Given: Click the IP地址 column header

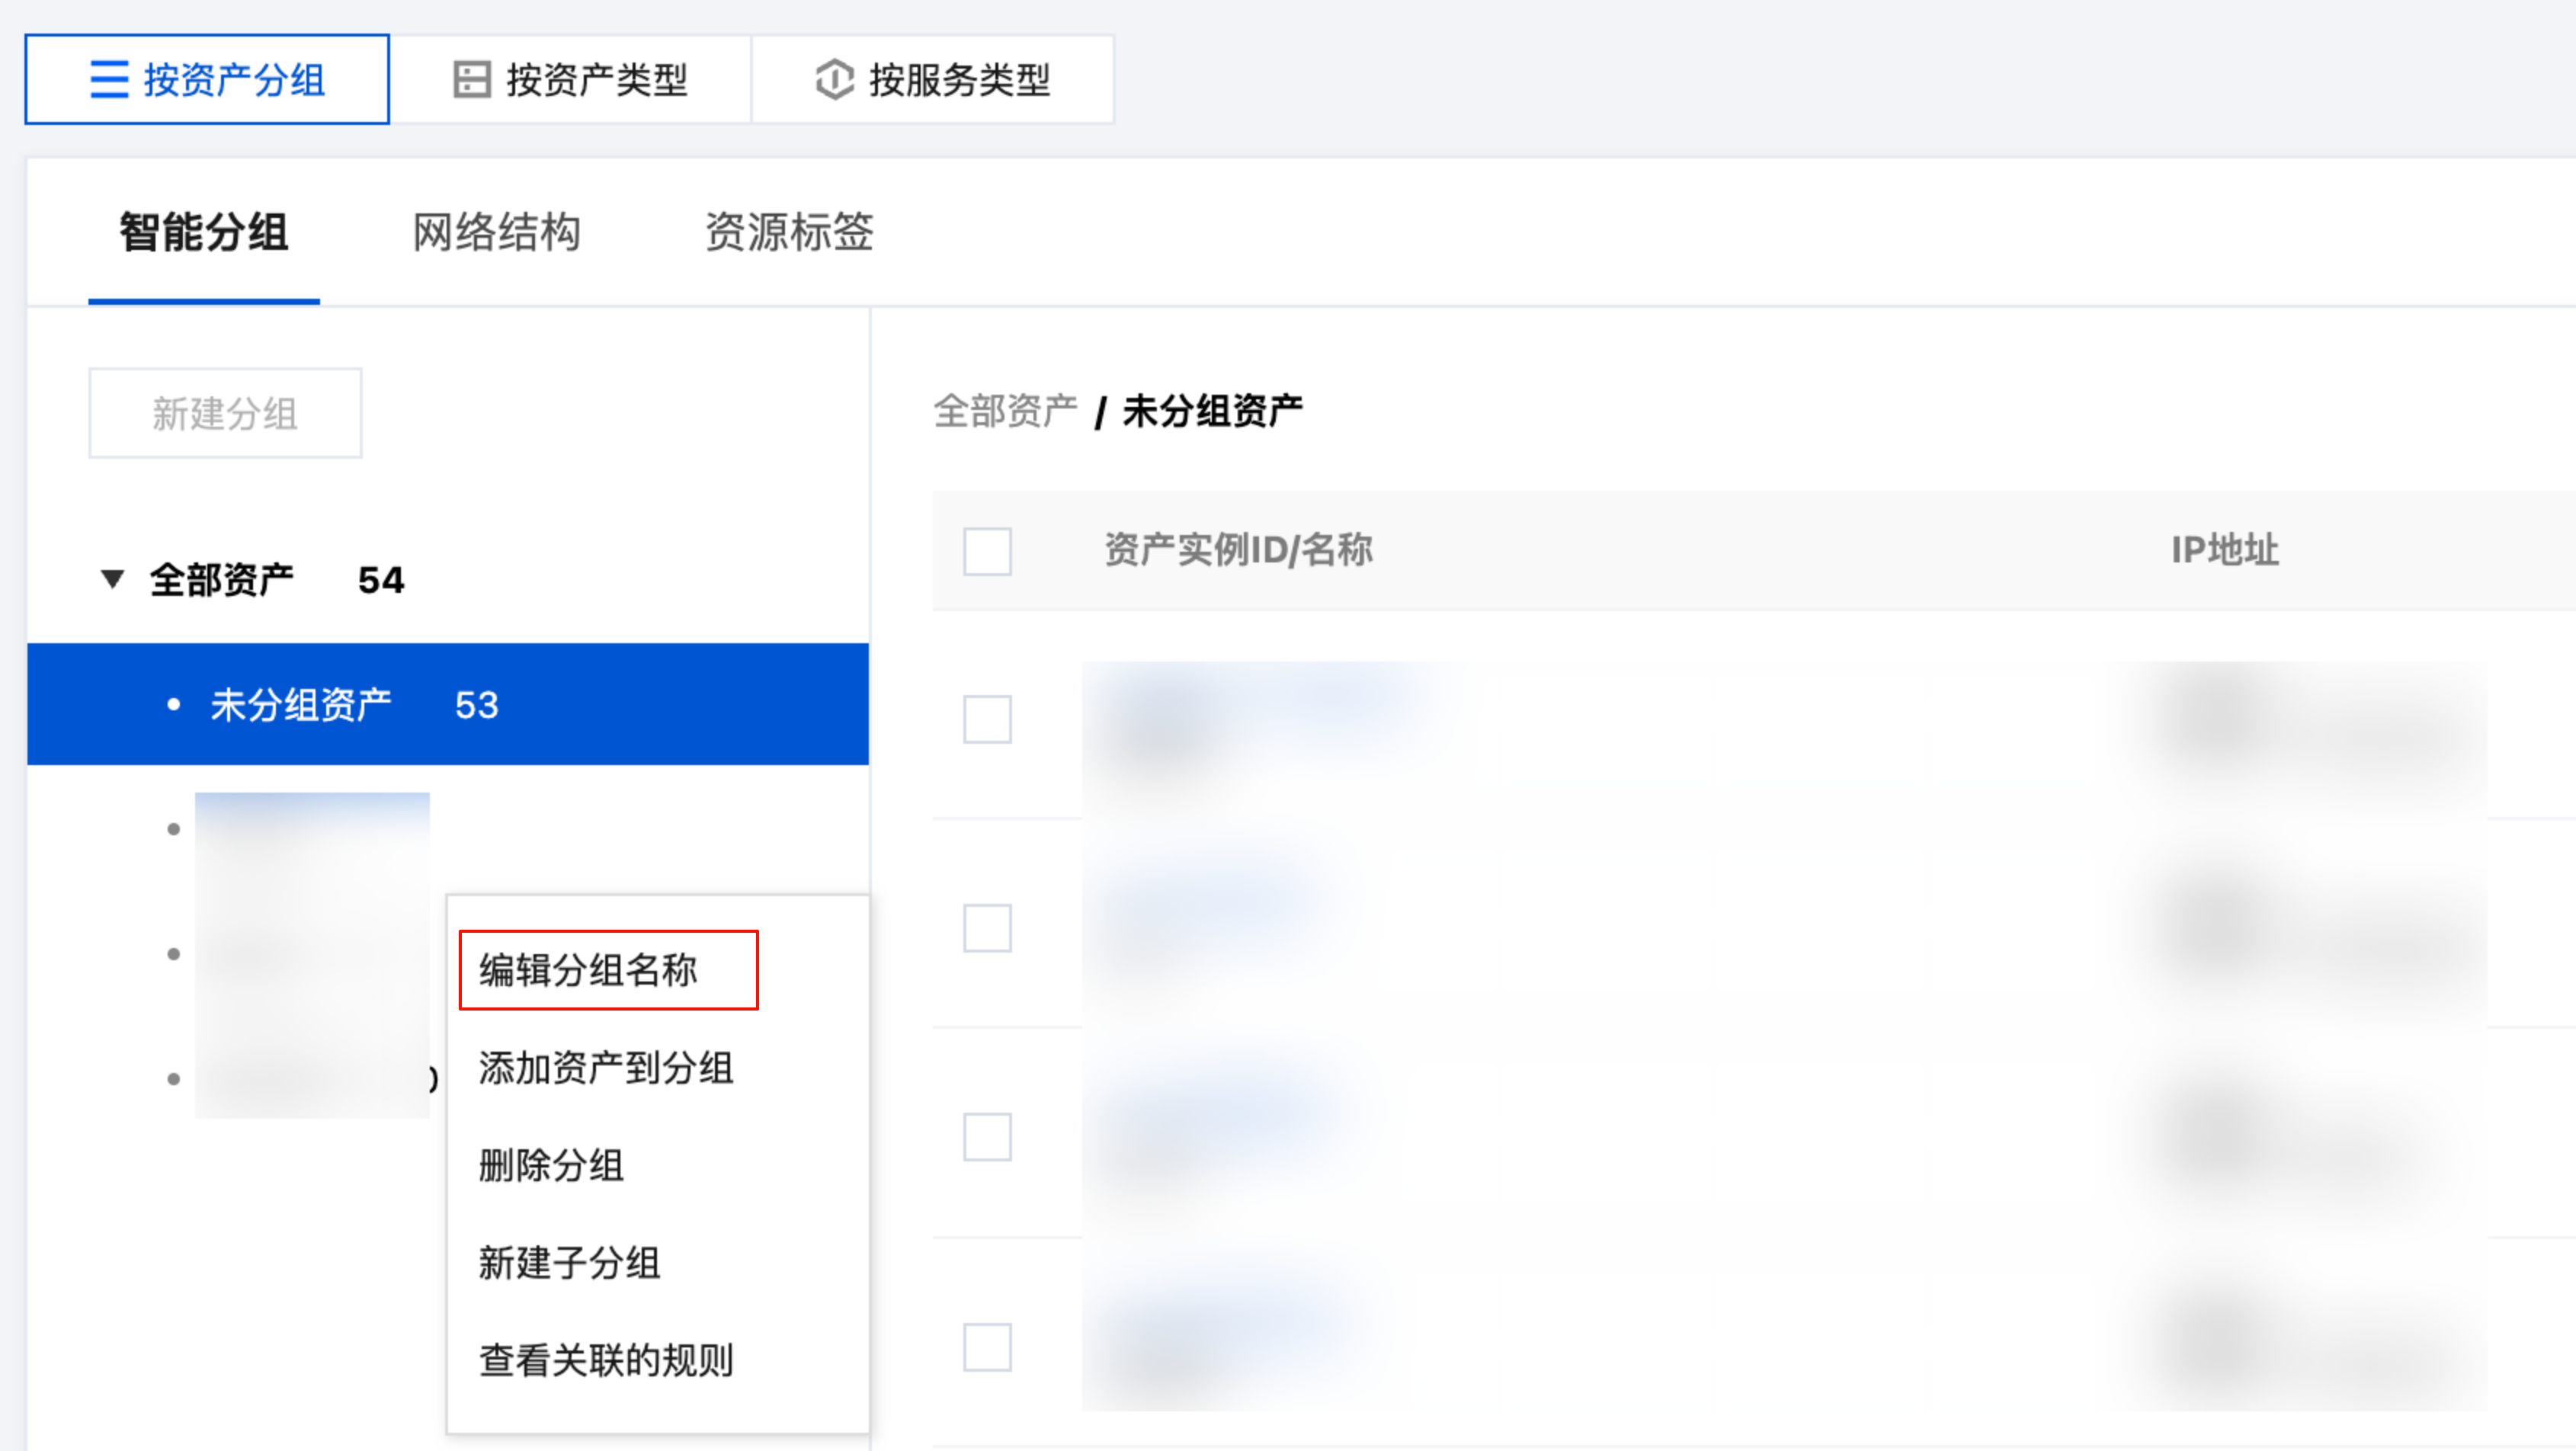Looking at the screenshot, I should (2225, 550).
